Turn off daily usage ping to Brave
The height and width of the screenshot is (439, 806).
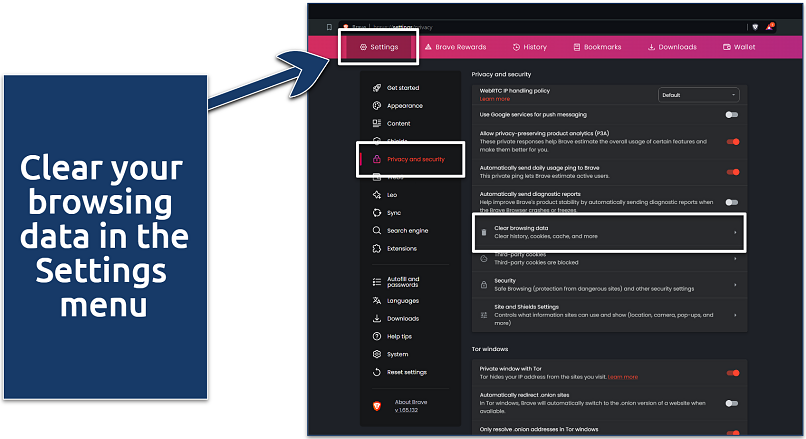[733, 172]
